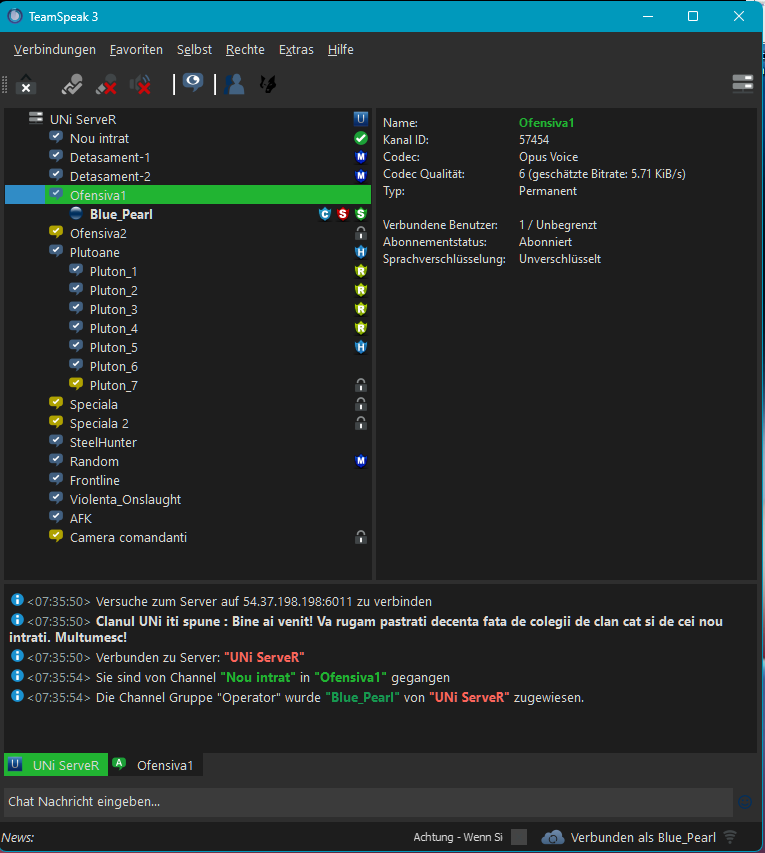This screenshot has height=853, width=765.
Task: Click the client status orb beside Blue_Pearl
Action: (76, 213)
